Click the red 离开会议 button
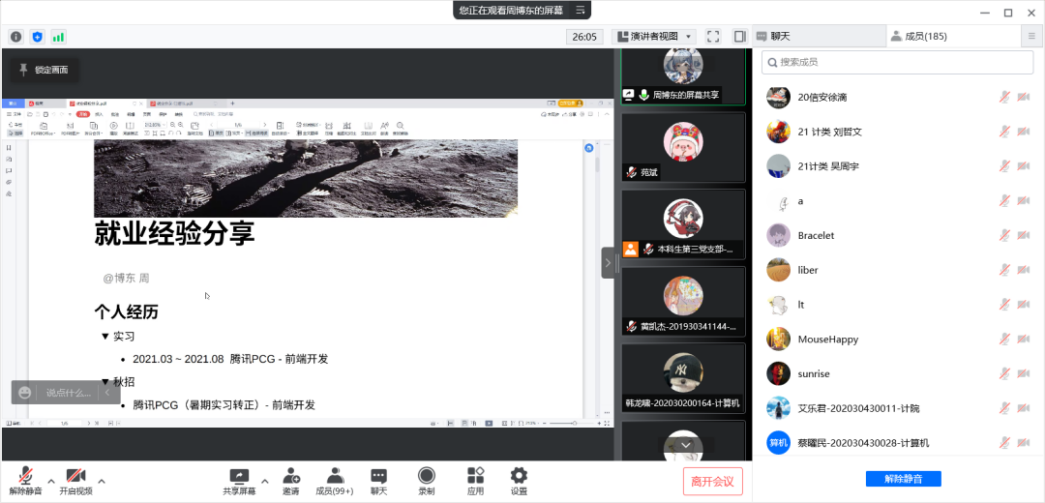 713,481
